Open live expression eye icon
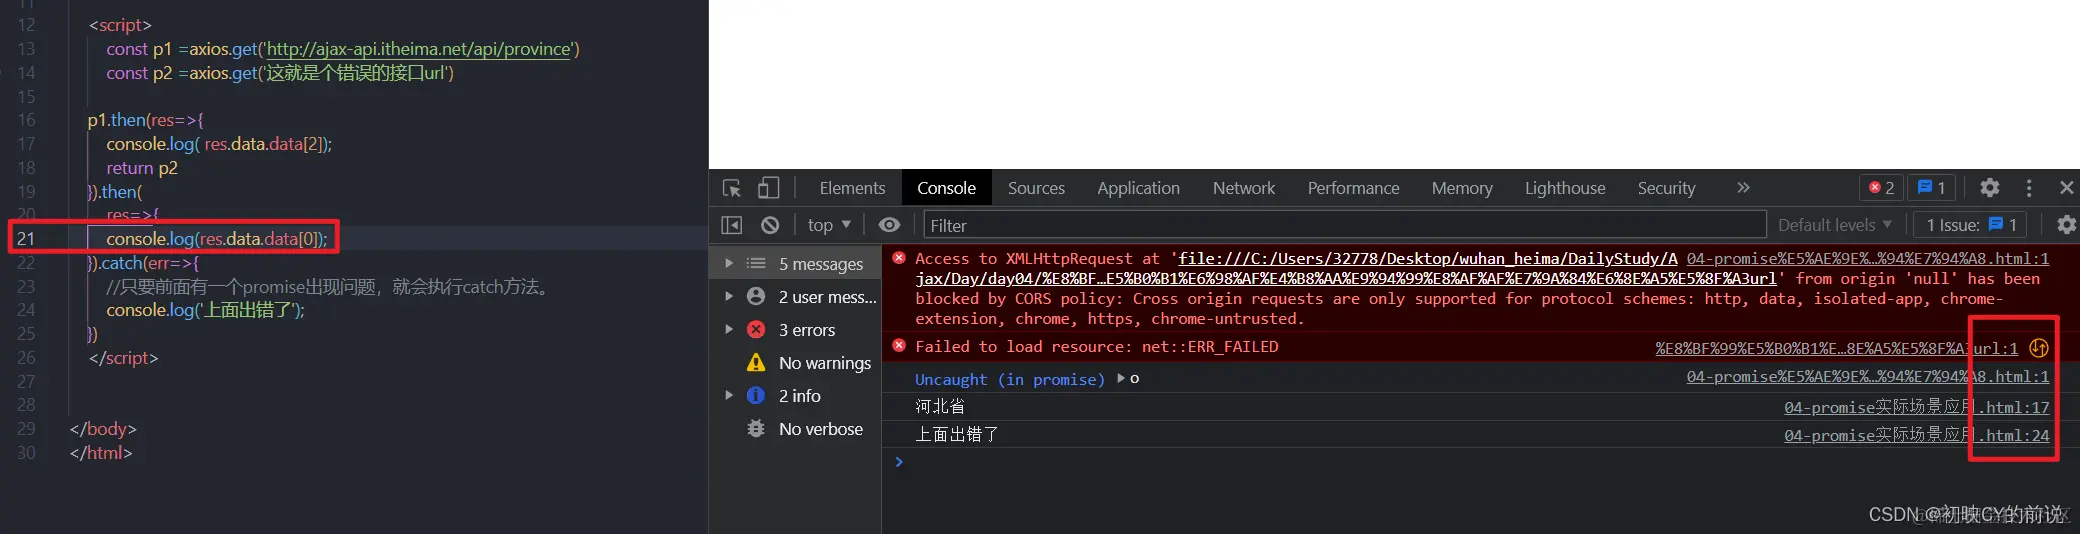 [x=889, y=225]
